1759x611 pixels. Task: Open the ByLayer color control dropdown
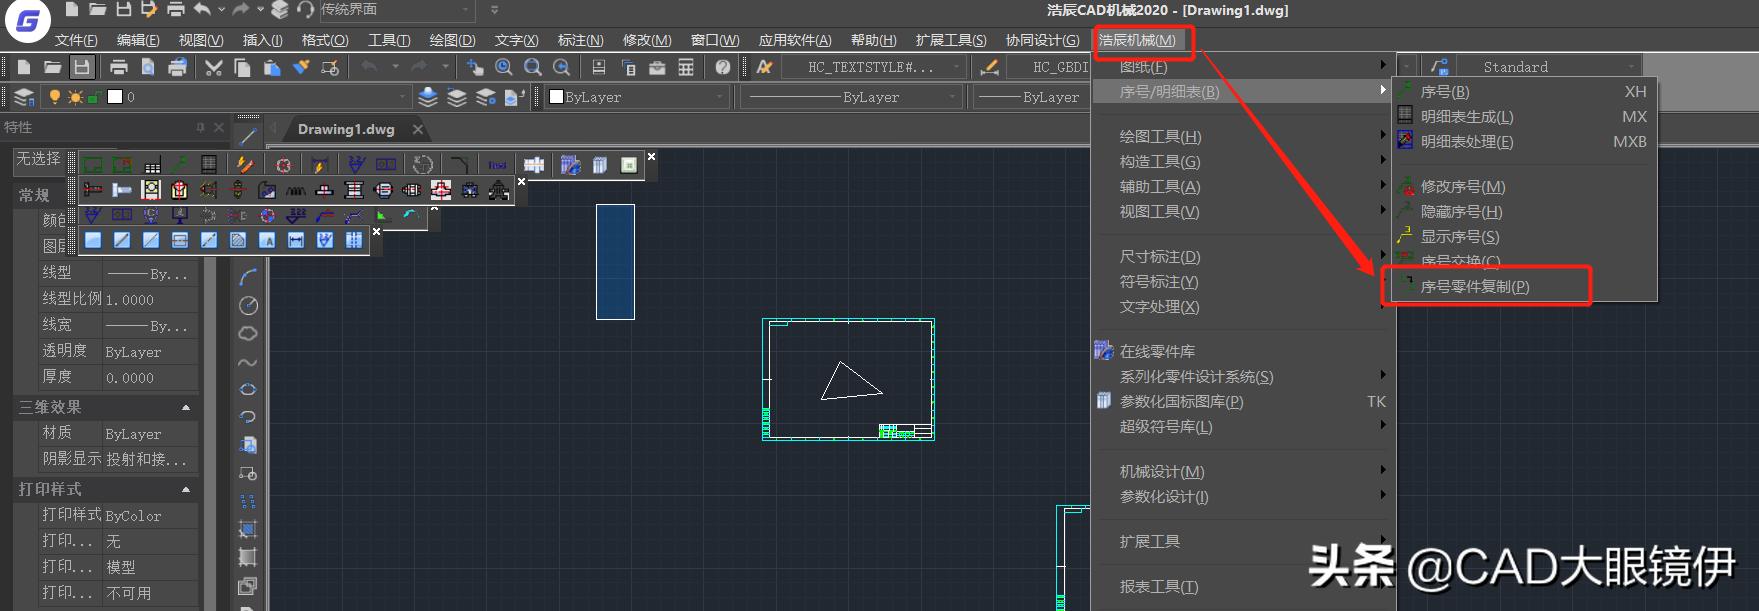[x=637, y=97]
